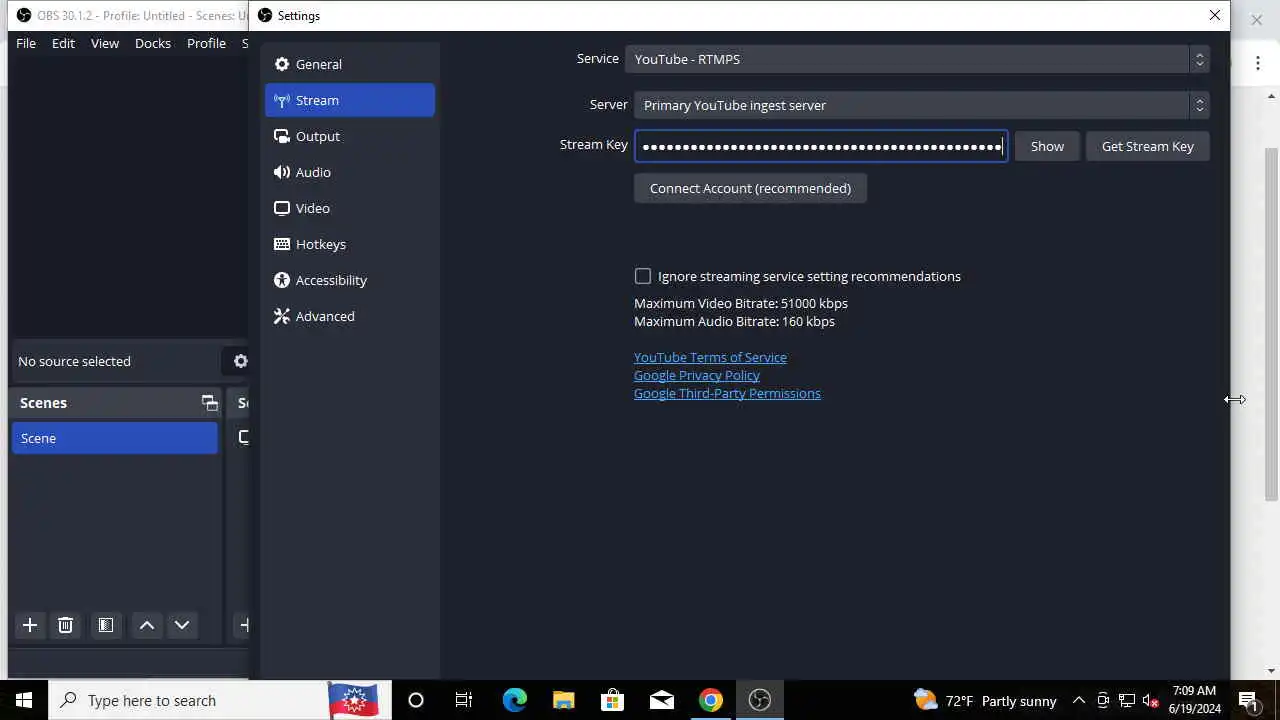Image resolution: width=1280 pixels, height=720 pixels.
Task: Open Mail app from taskbar
Action: [661, 700]
